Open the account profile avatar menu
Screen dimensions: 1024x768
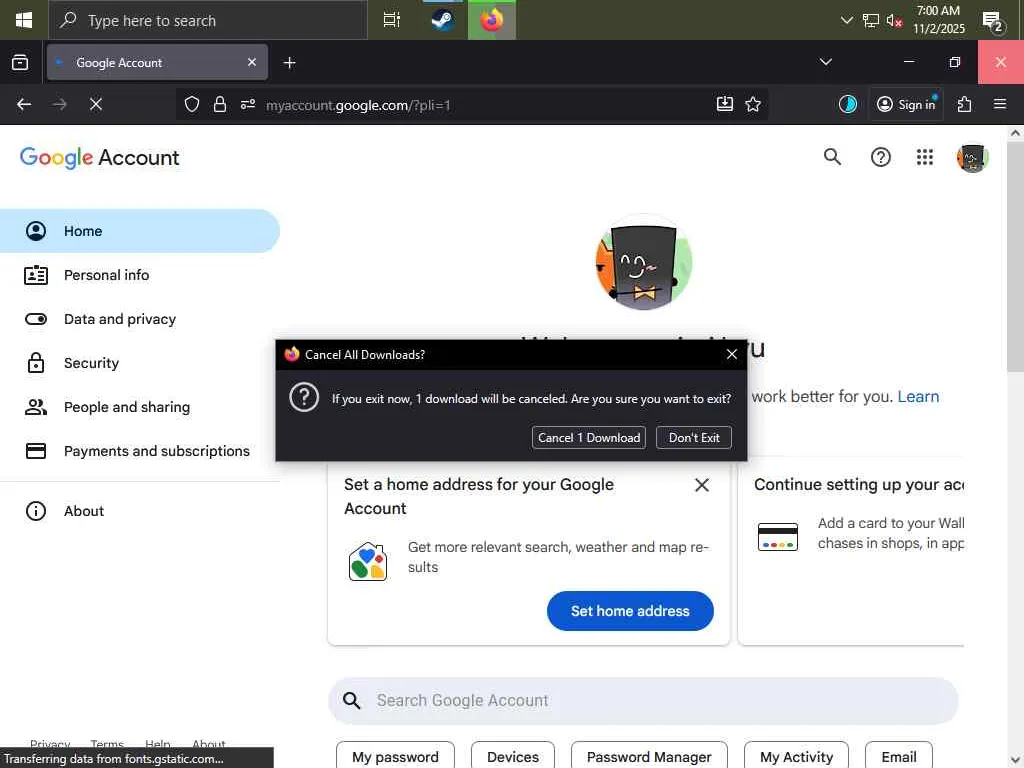pyautogui.click(x=972, y=157)
